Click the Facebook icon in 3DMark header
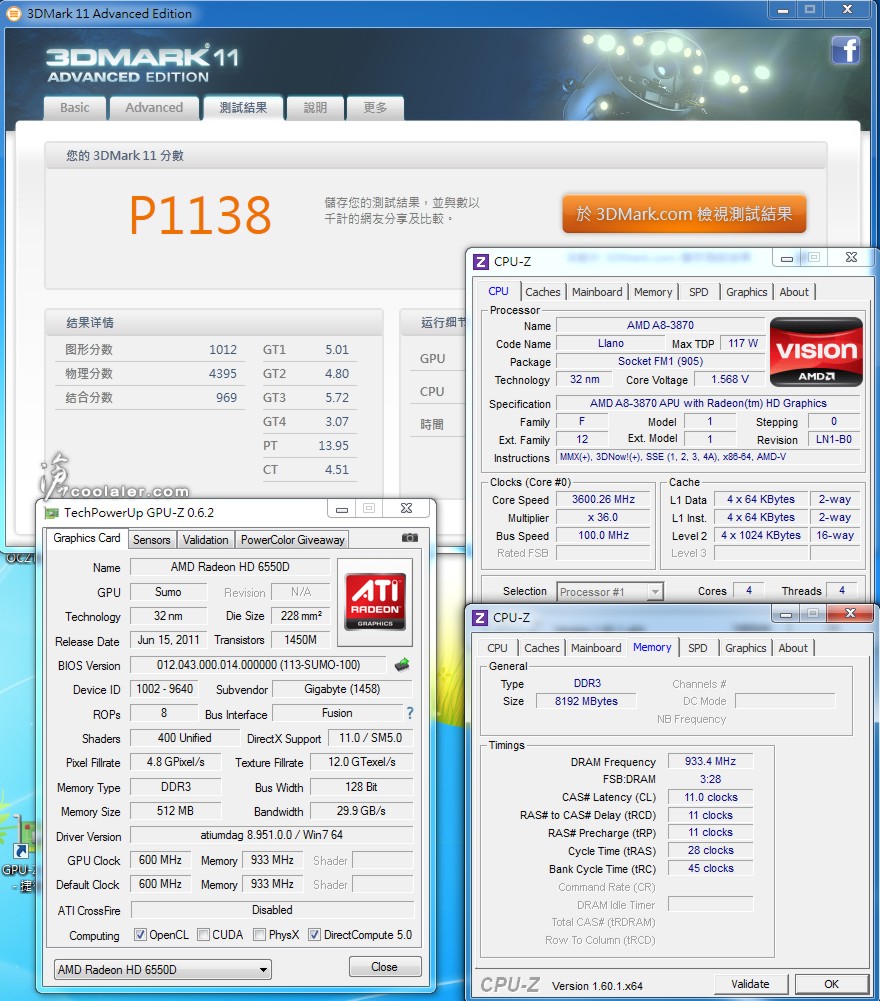Image resolution: width=880 pixels, height=1001 pixels. (846, 49)
